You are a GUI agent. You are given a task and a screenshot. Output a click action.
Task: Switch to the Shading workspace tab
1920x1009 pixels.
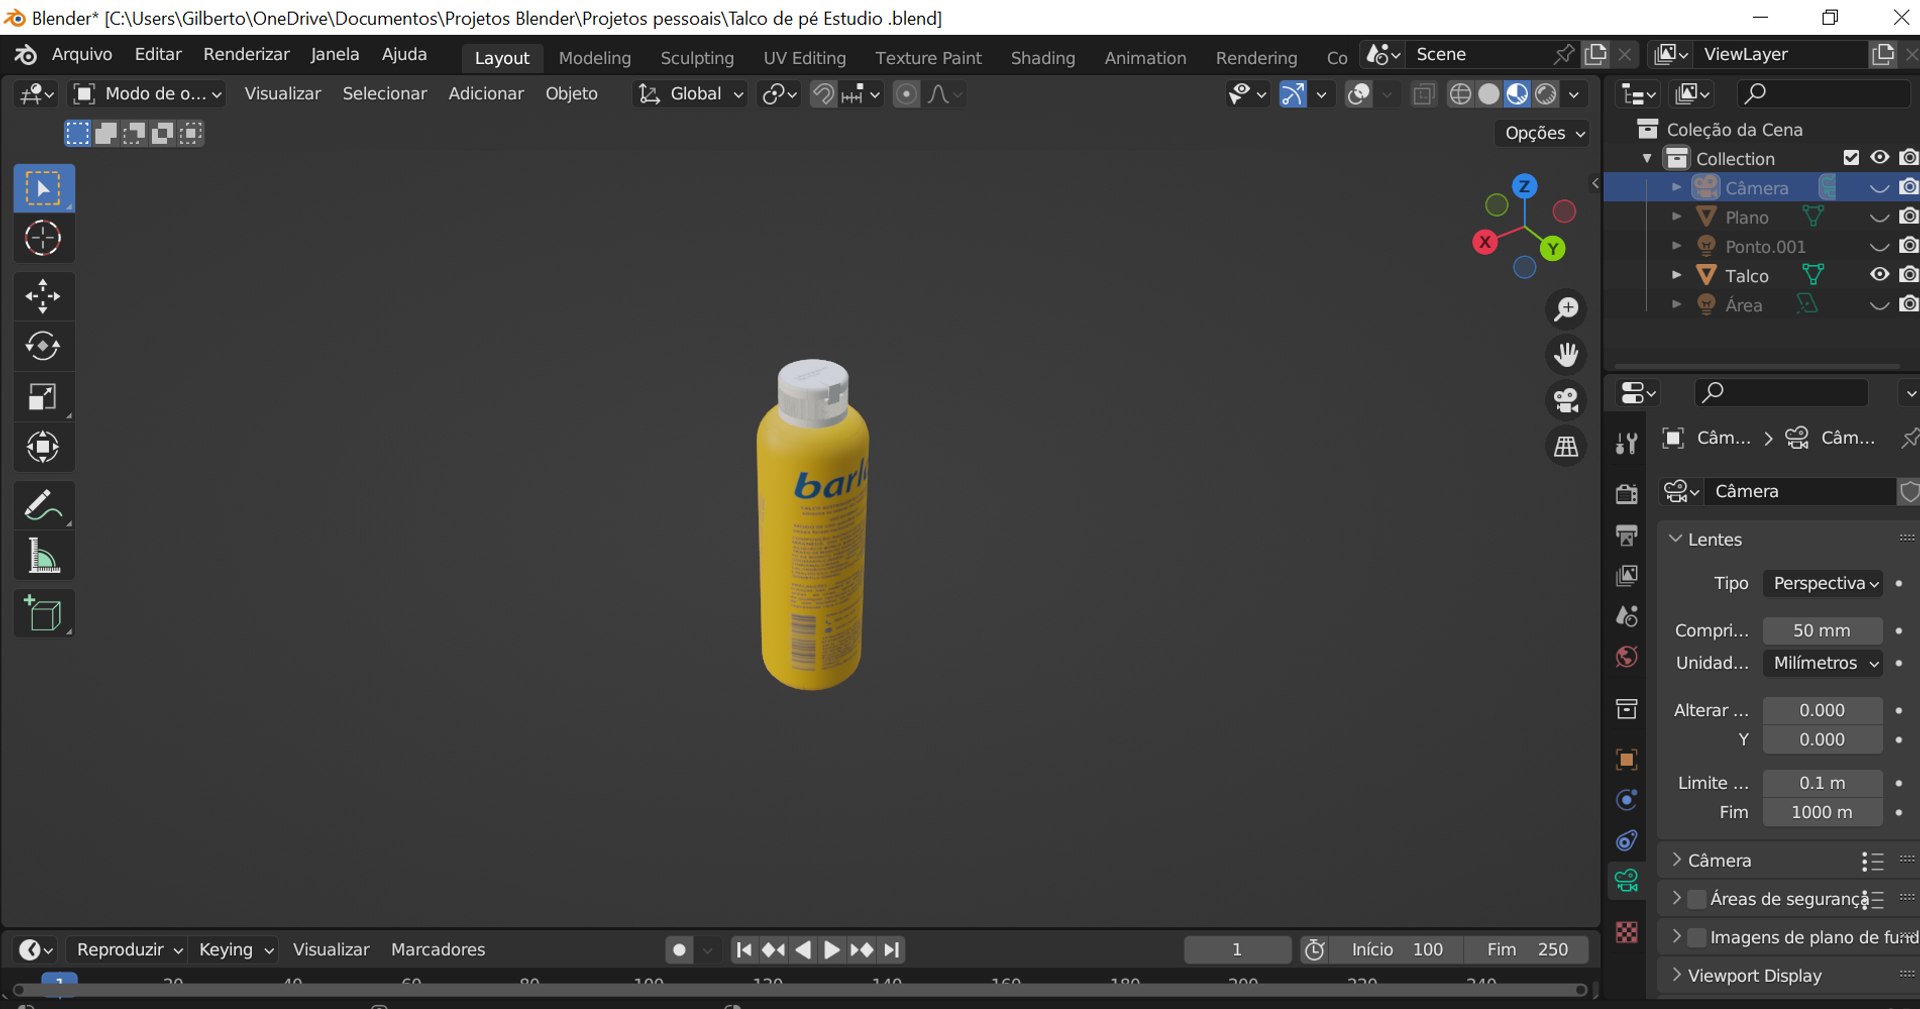click(1042, 58)
